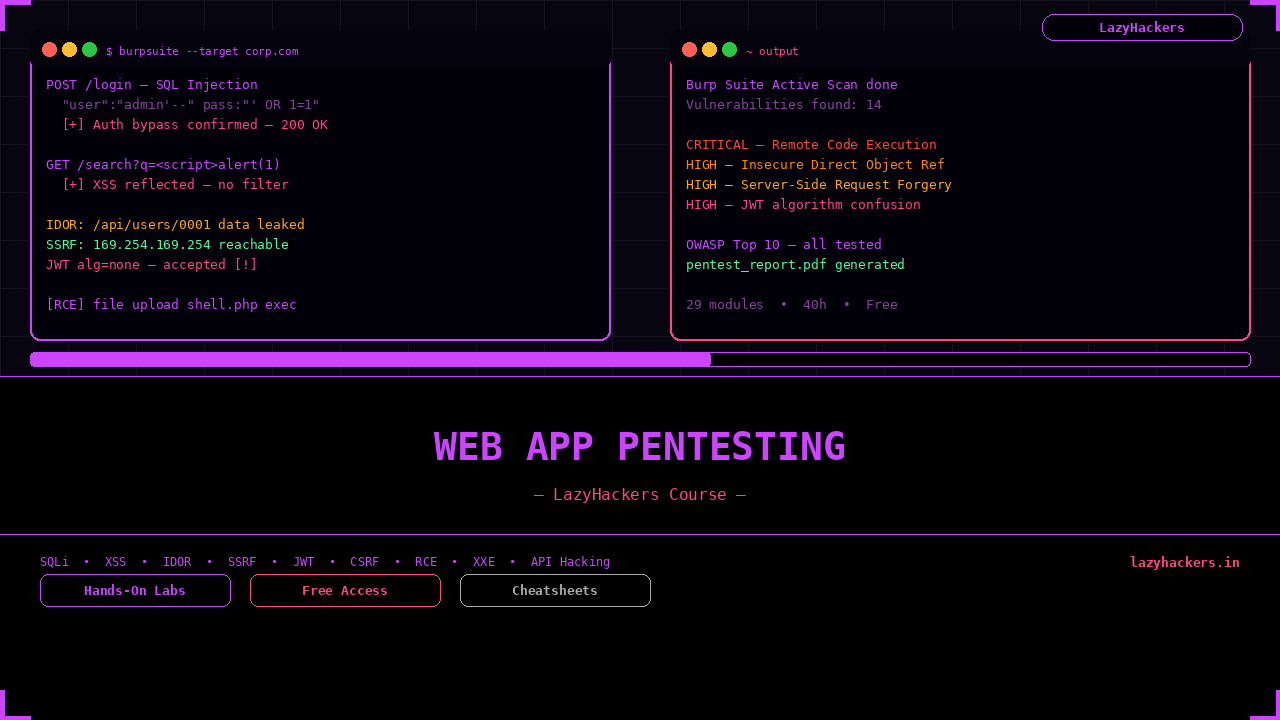Click the red dot on burpsuite terminal
This screenshot has width=1280, height=720.
pyautogui.click(x=49, y=50)
